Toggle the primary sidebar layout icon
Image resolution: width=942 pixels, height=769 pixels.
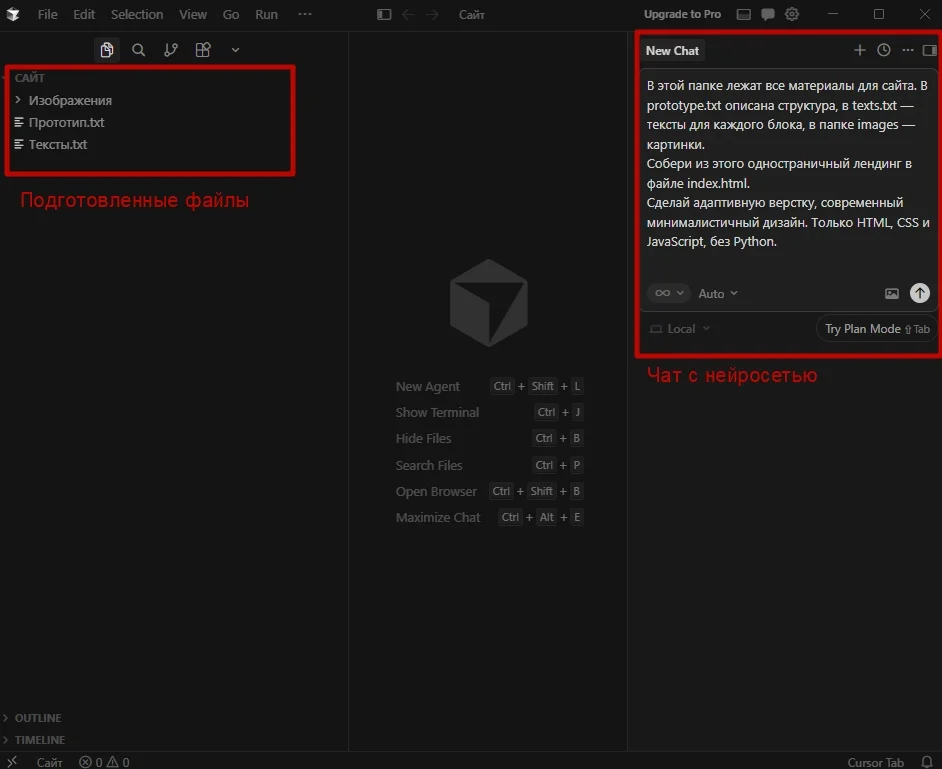pos(384,14)
